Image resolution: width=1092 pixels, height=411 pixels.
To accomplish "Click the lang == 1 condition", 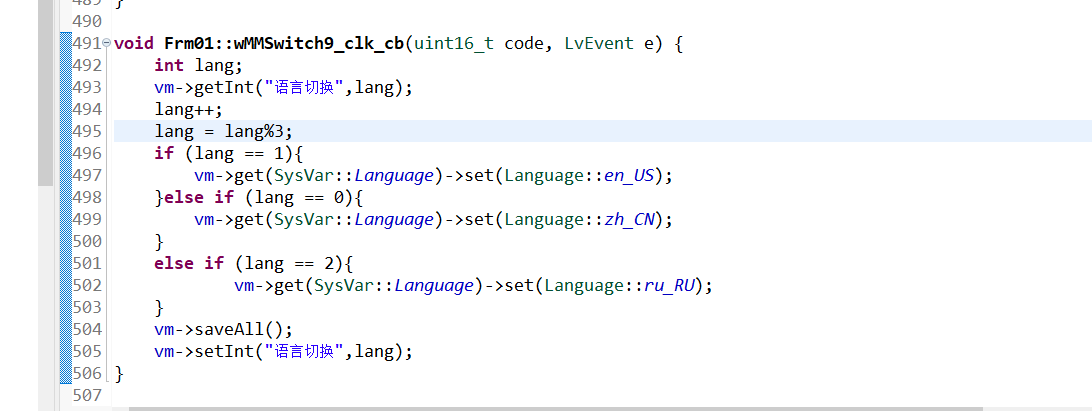I will (x=239, y=153).
